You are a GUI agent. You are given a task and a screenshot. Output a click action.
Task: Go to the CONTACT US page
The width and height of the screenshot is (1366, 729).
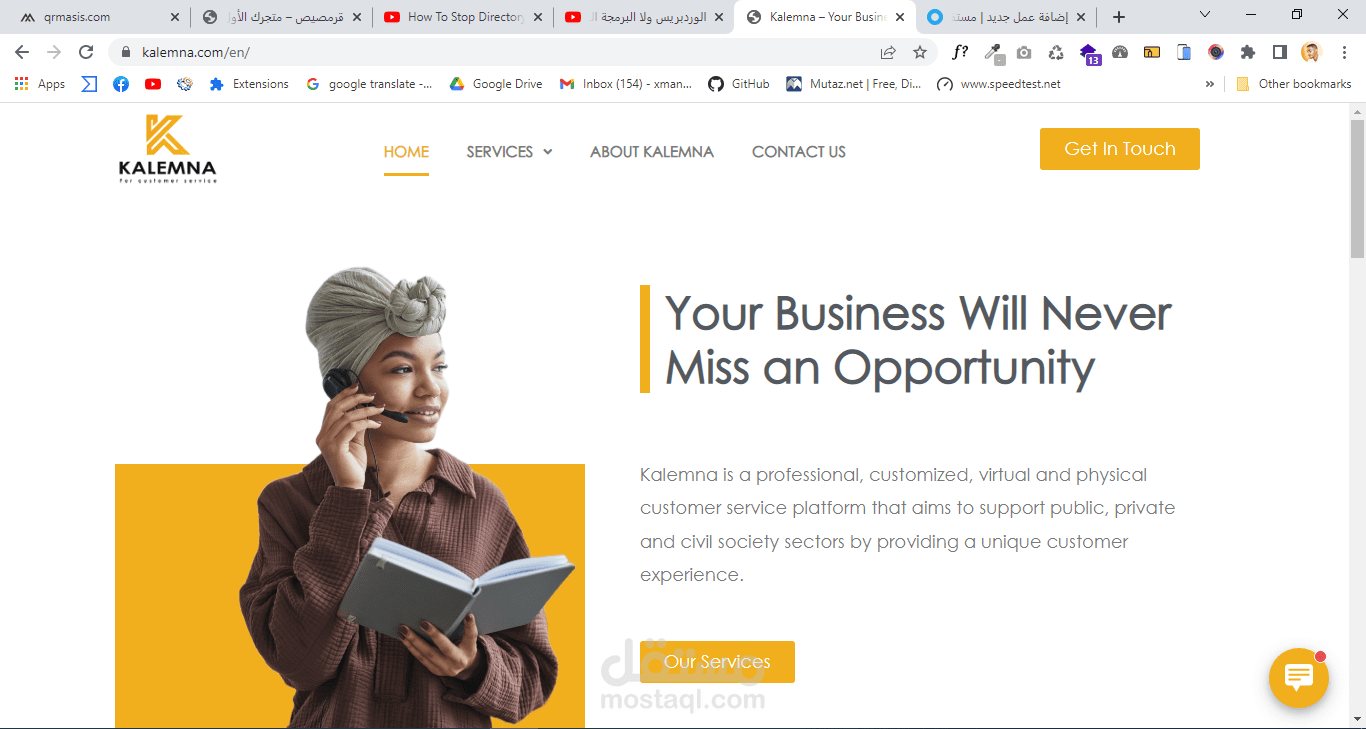coord(799,152)
